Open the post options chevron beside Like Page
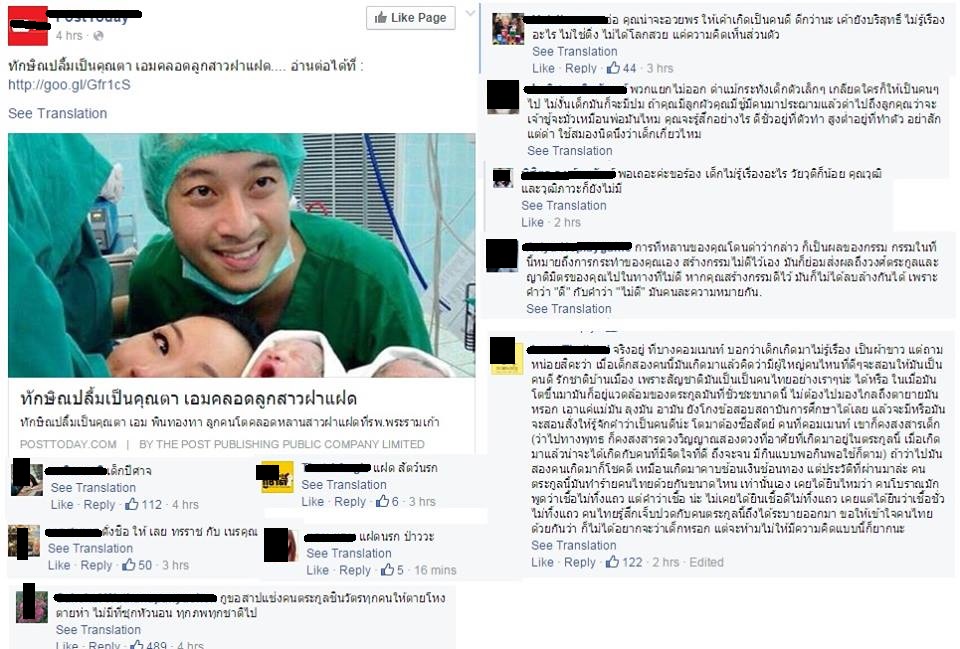Image resolution: width=960 pixels, height=649 pixels. pyautogui.click(x=470, y=13)
